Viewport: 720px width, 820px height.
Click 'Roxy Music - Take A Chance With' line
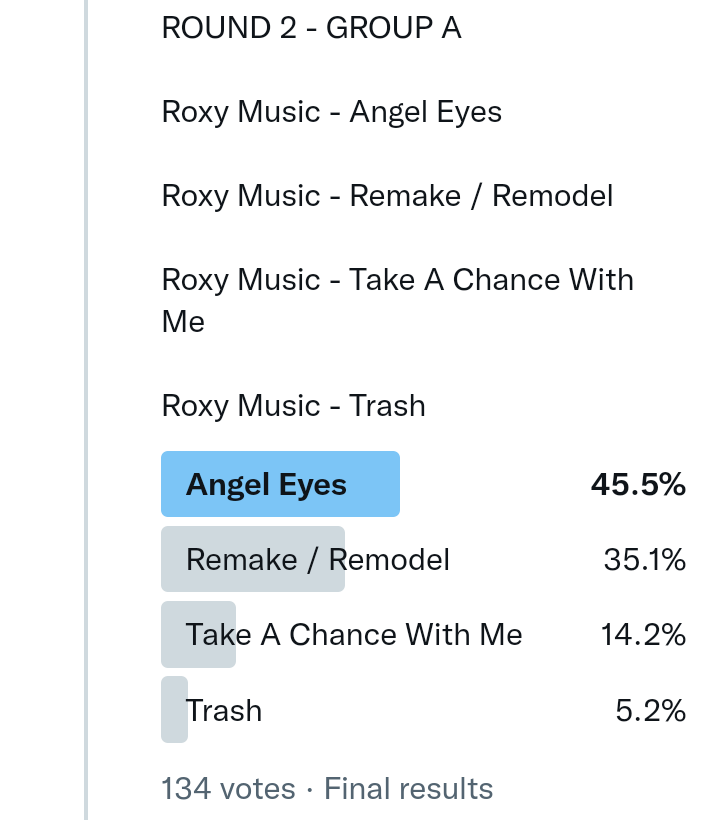tap(397, 280)
